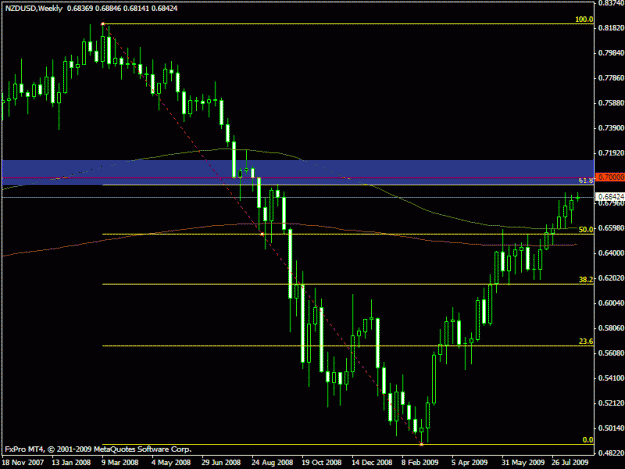Select the 50.0 Fibonacci level label

[x=586, y=230]
